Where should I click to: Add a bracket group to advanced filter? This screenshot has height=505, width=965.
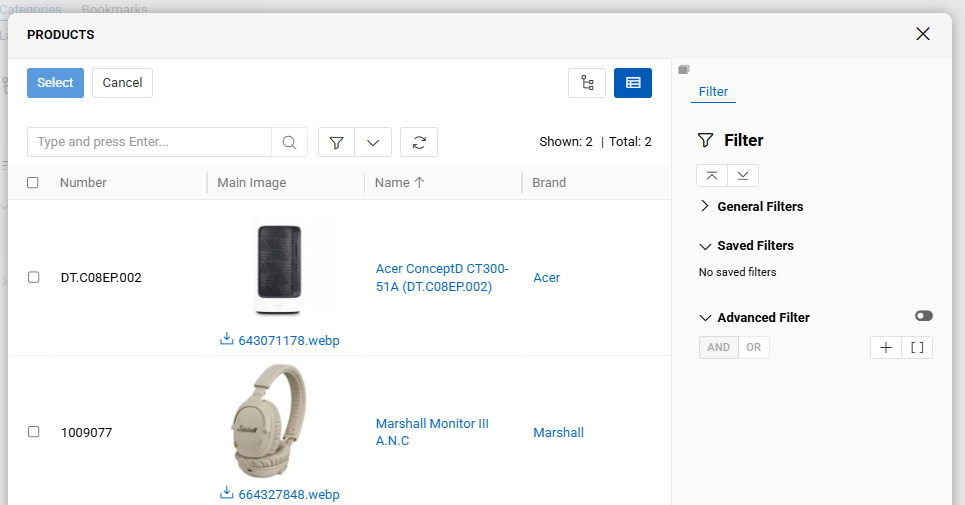click(x=917, y=348)
